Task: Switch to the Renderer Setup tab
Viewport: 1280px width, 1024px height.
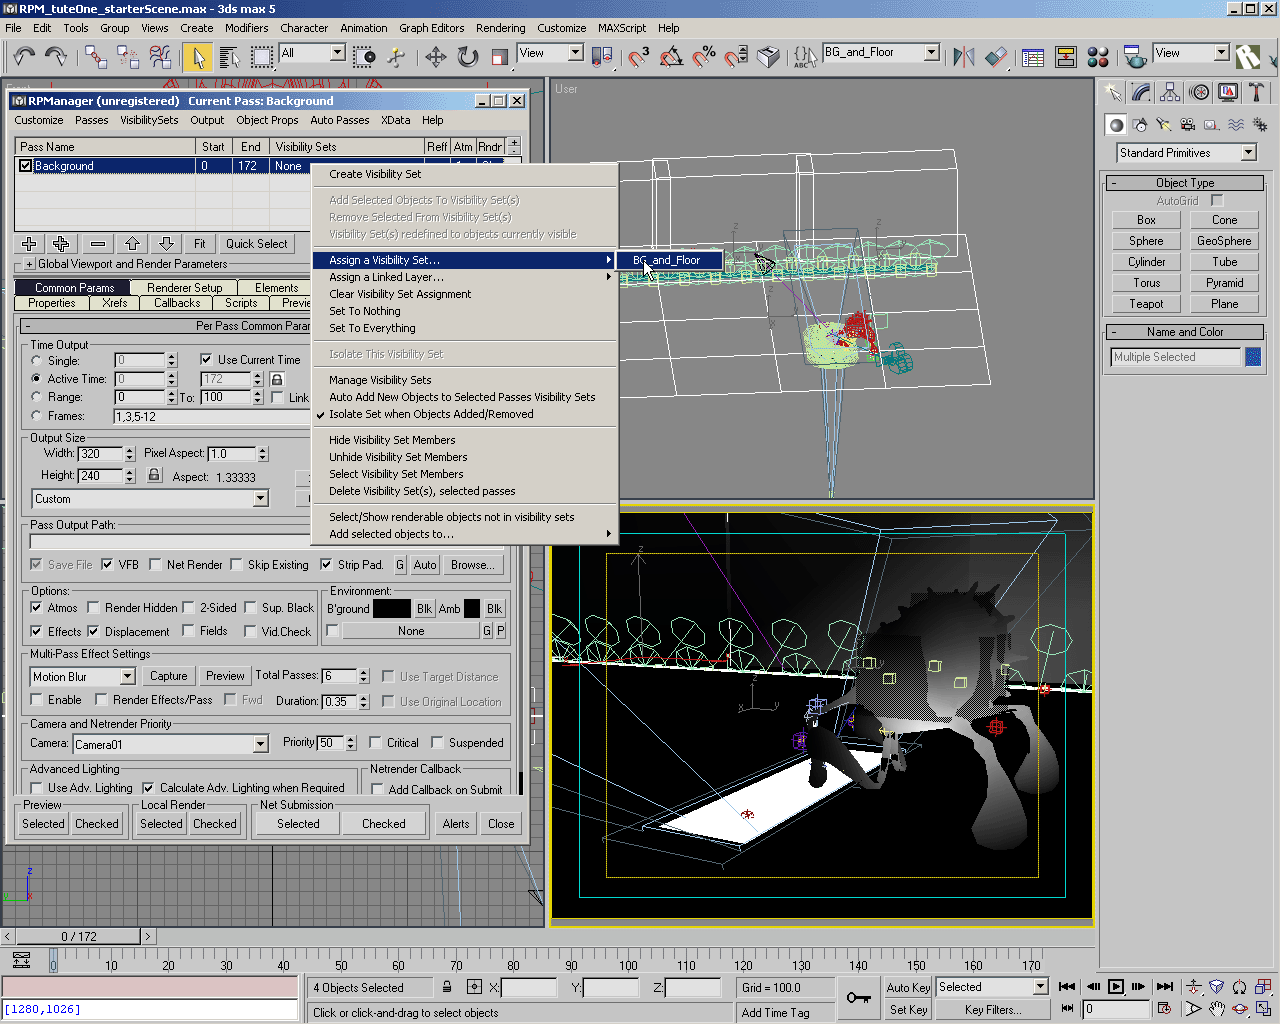Action: point(184,288)
